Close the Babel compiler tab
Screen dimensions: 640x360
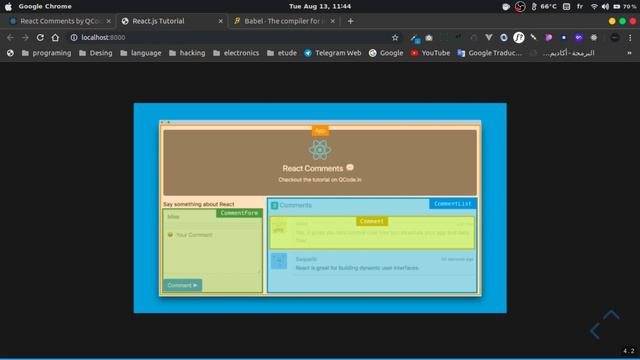333,21
